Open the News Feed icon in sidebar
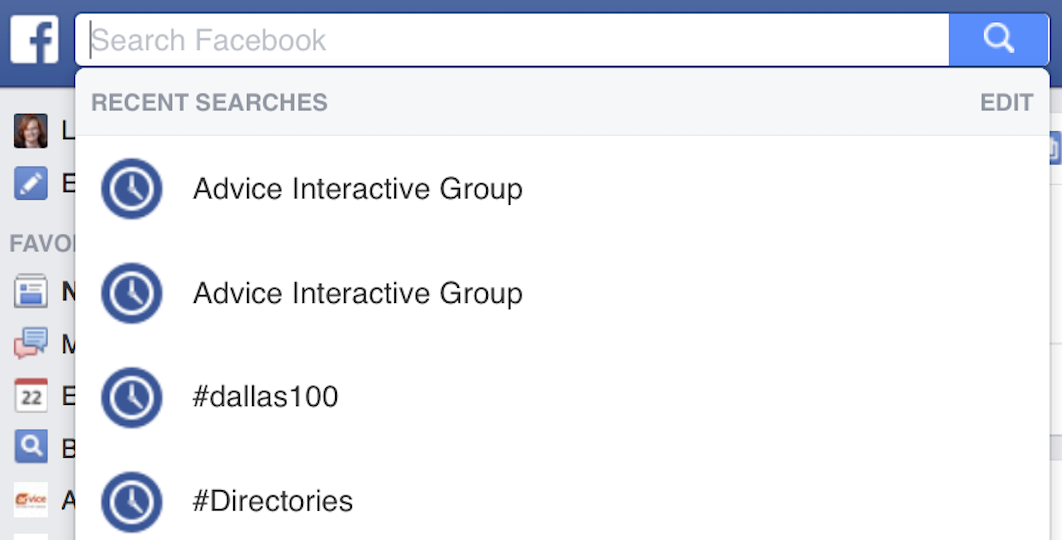The image size is (1062, 540). pyautogui.click(x=31, y=292)
